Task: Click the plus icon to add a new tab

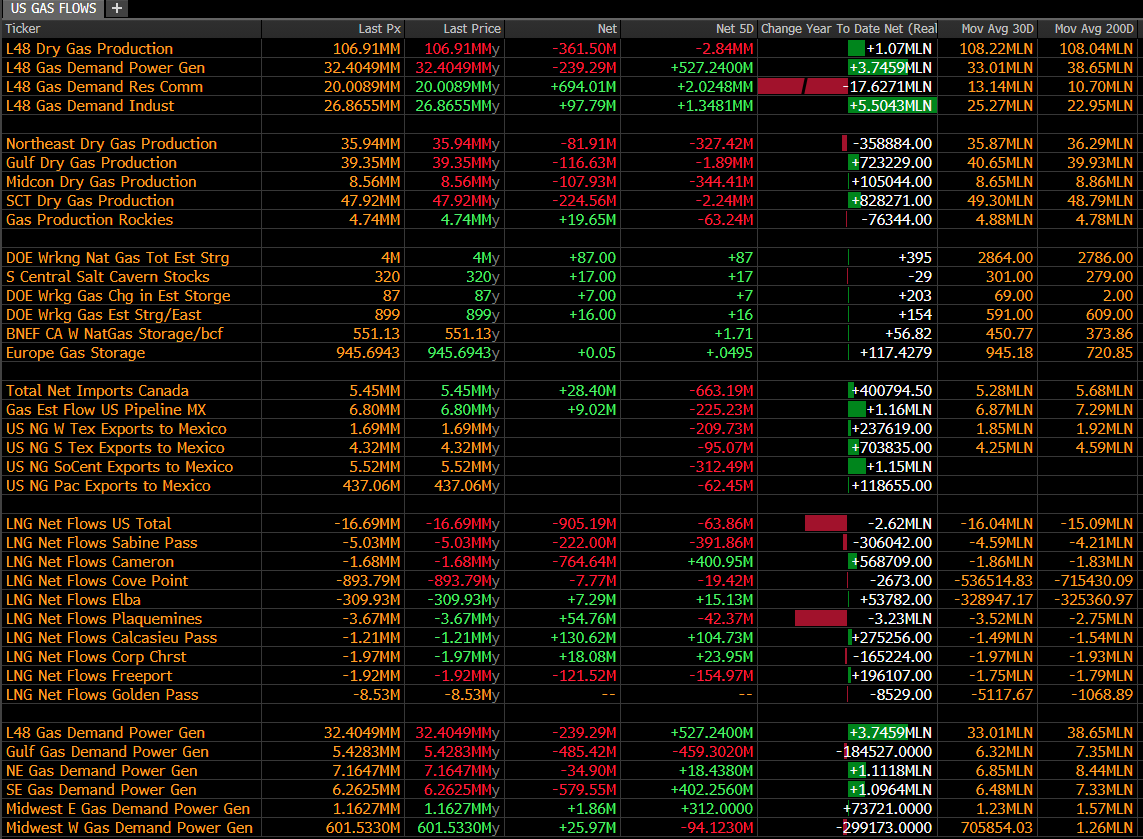Action: coord(117,9)
